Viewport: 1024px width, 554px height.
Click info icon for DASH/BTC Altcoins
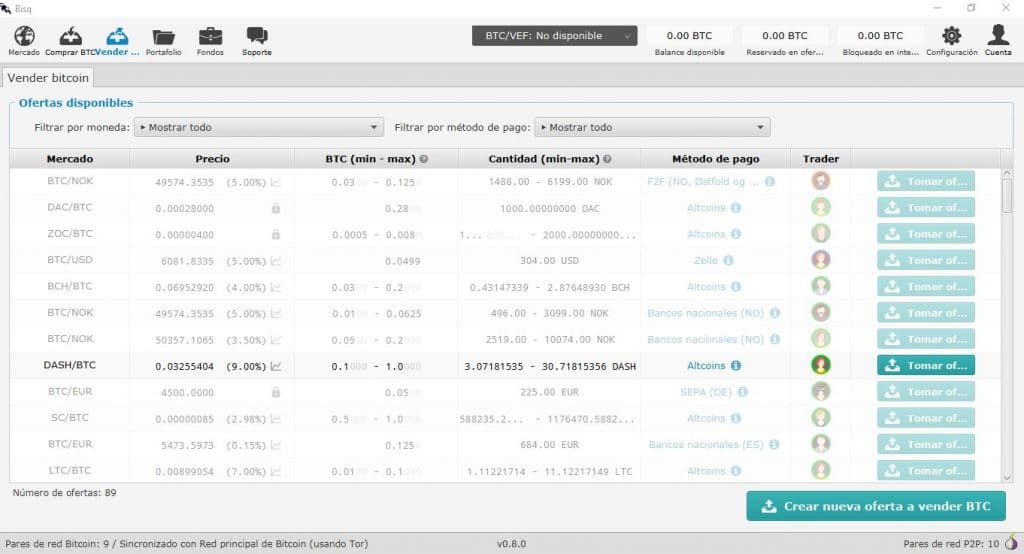tap(736, 366)
